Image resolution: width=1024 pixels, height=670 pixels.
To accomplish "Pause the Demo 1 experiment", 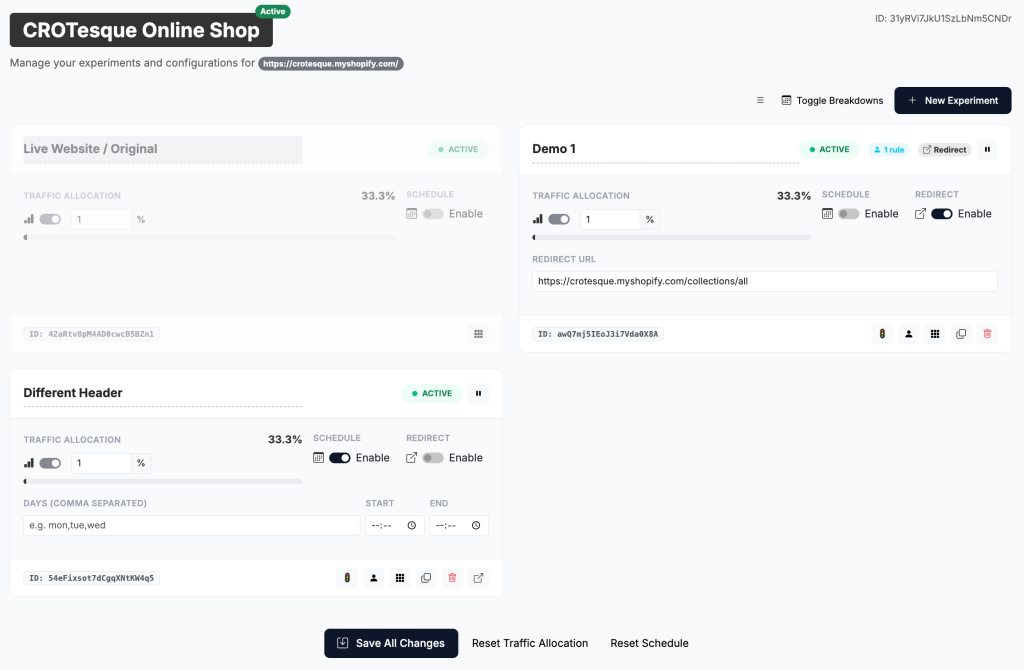I will click(x=987, y=148).
